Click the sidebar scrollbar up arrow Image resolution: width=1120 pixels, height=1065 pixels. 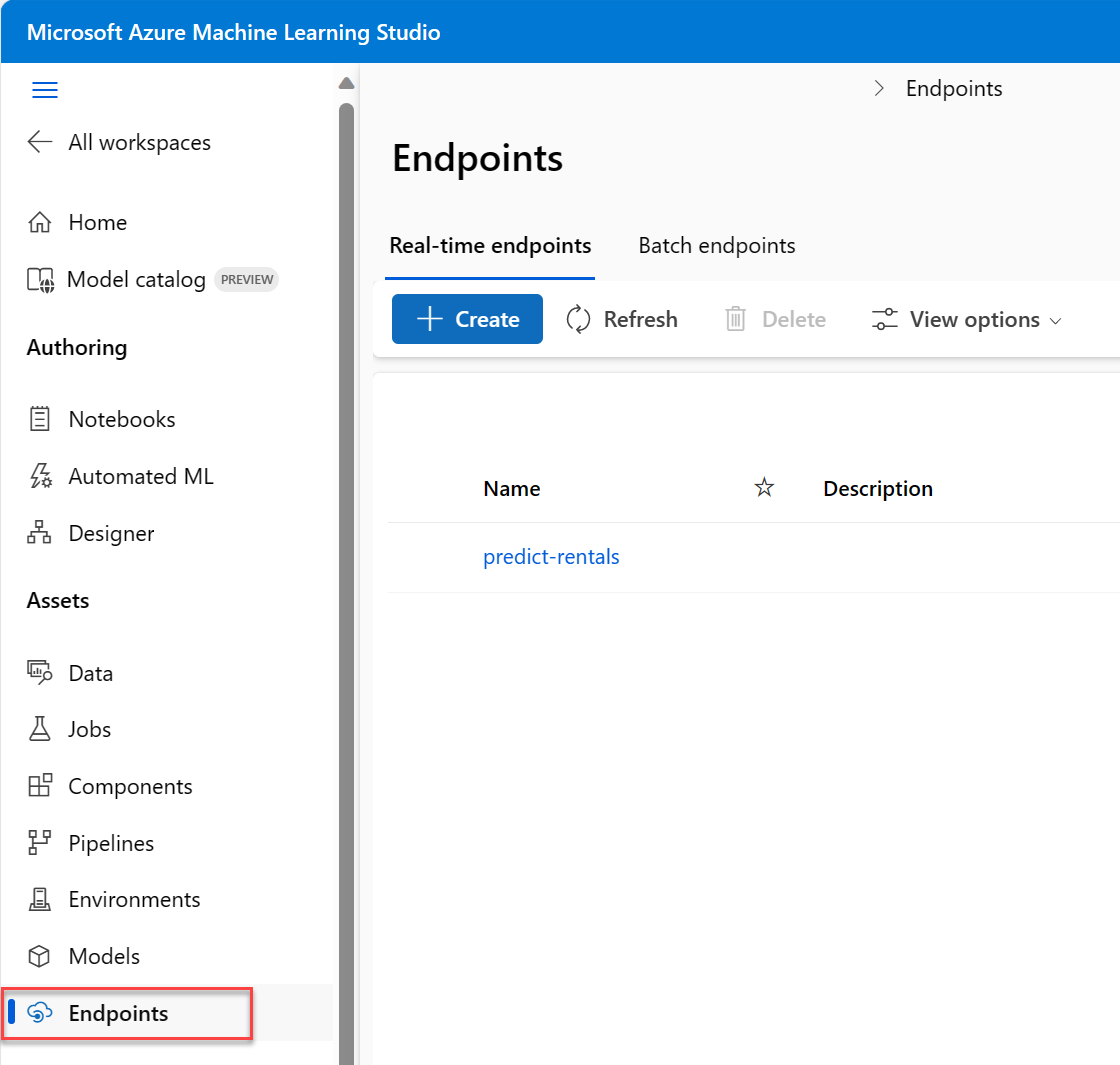point(347,84)
